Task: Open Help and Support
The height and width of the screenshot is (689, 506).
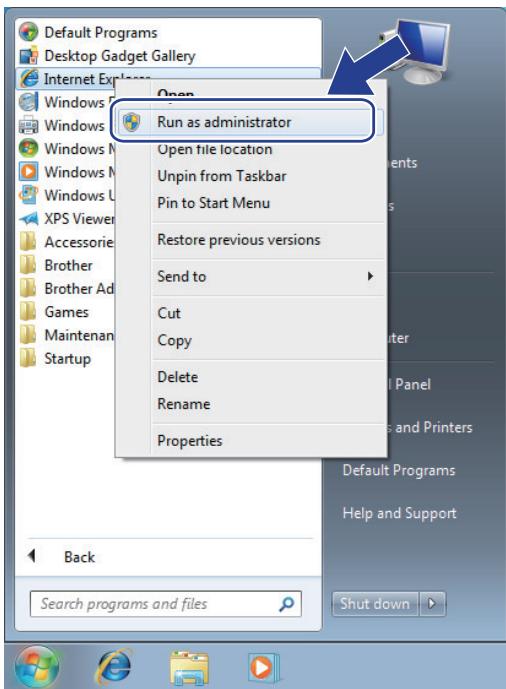Action: click(399, 513)
